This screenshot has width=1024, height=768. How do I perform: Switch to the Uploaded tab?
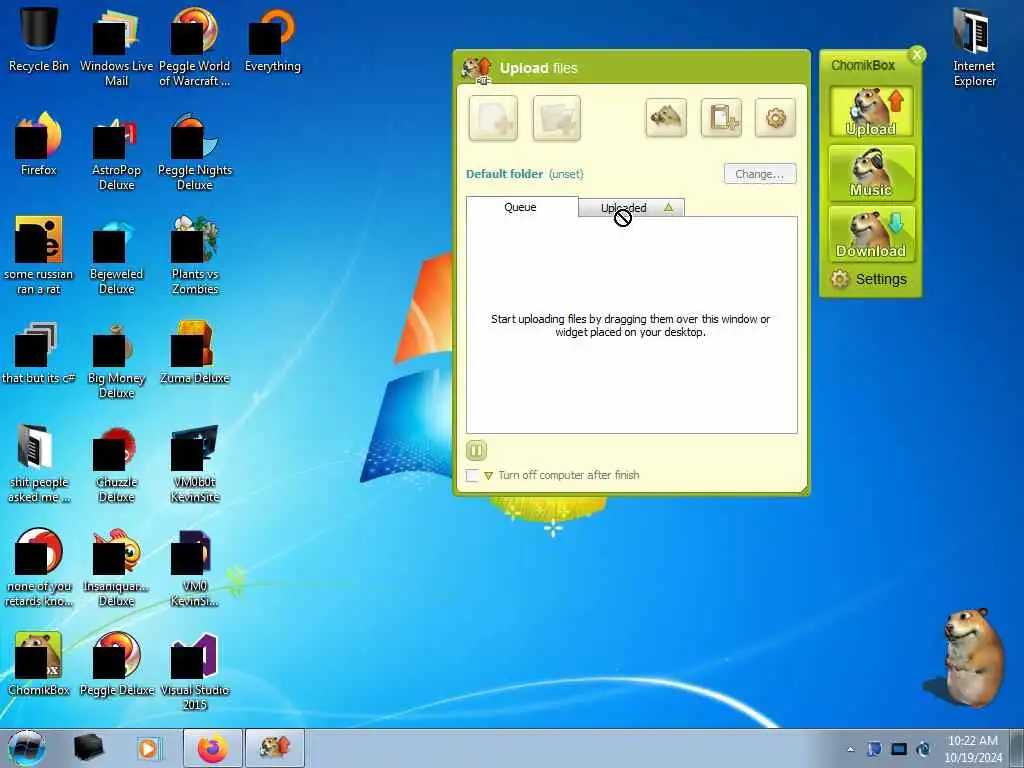[x=631, y=208]
